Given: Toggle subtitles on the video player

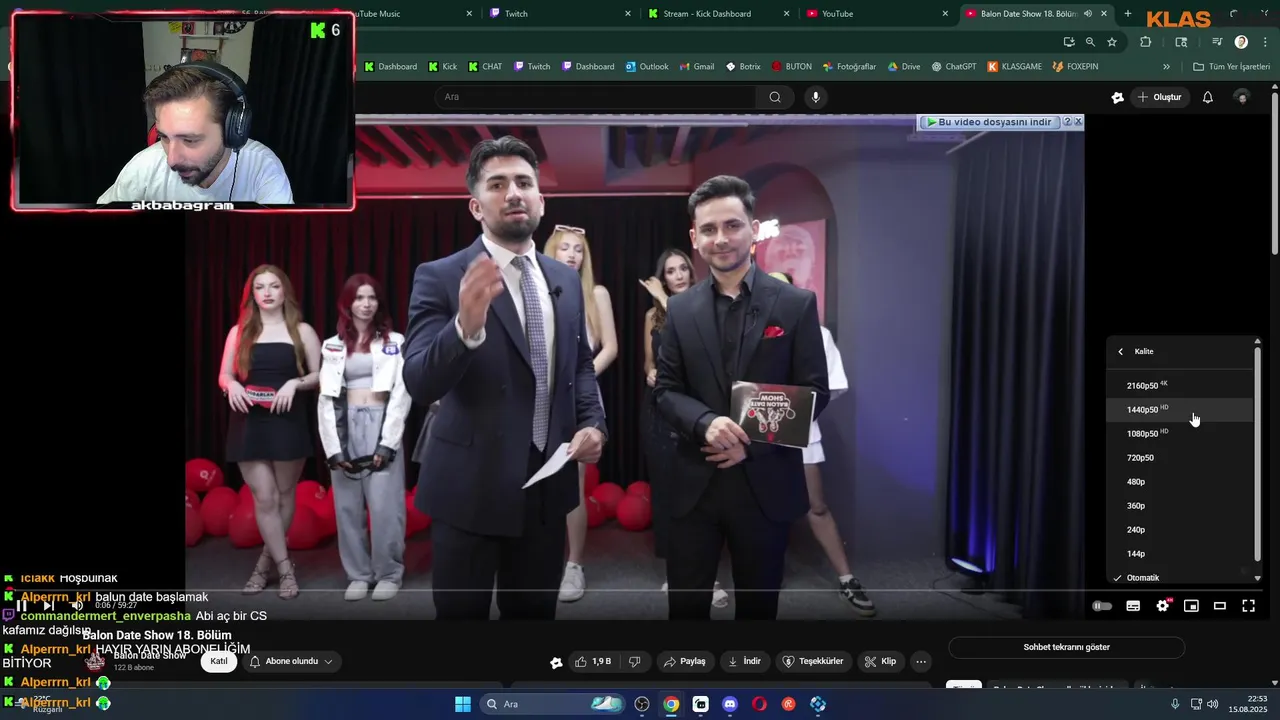Looking at the screenshot, I should point(1133,605).
